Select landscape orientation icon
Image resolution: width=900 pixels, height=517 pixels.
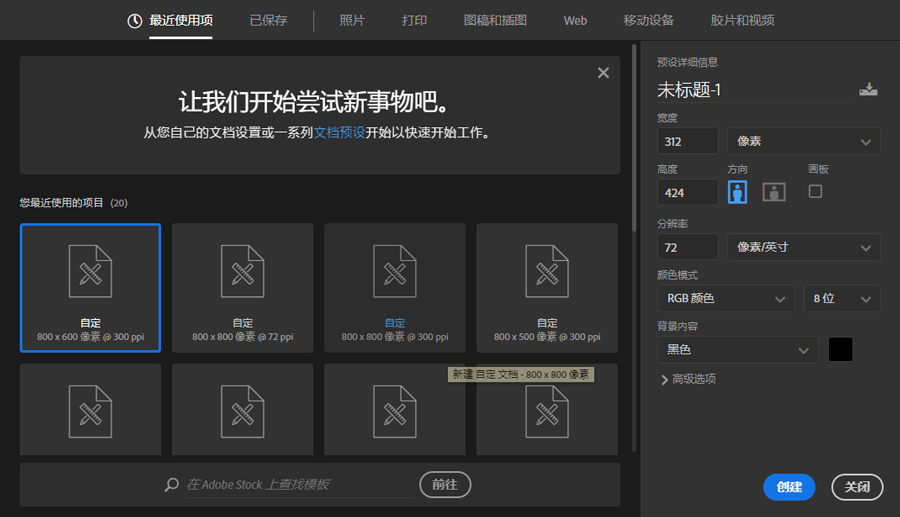pos(774,192)
